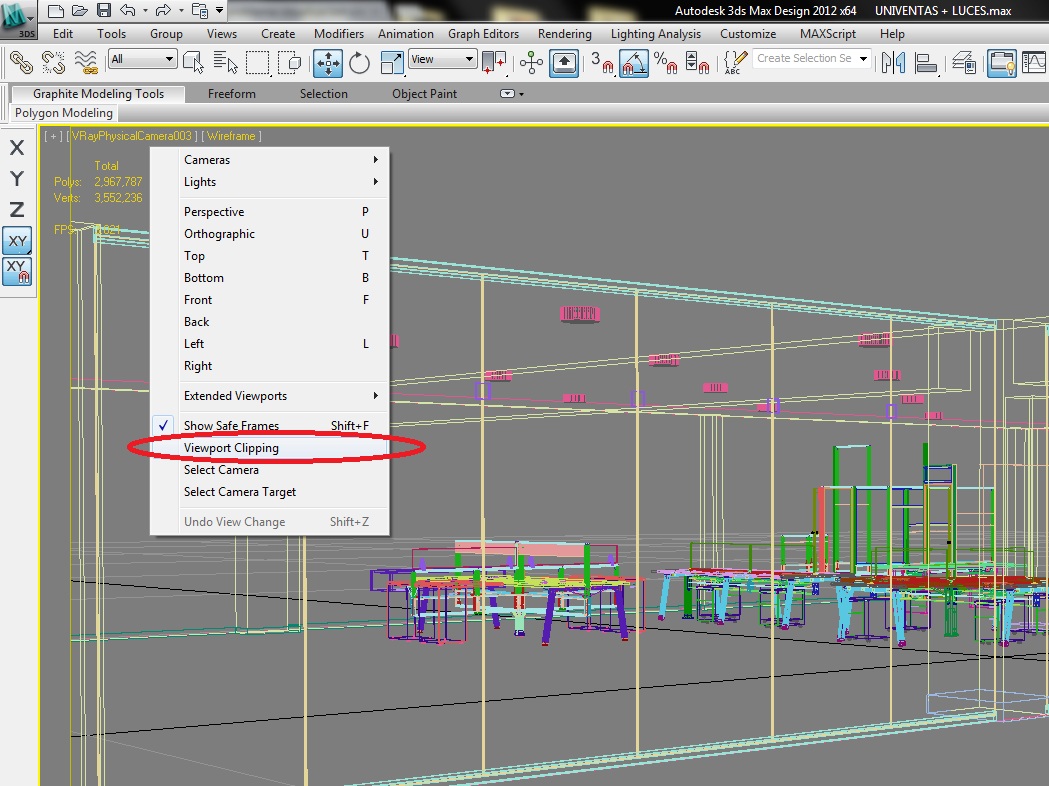Viewport: 1049px width, 786px height.
Task: Click the Align tool icon
Action: click(927, 63)
